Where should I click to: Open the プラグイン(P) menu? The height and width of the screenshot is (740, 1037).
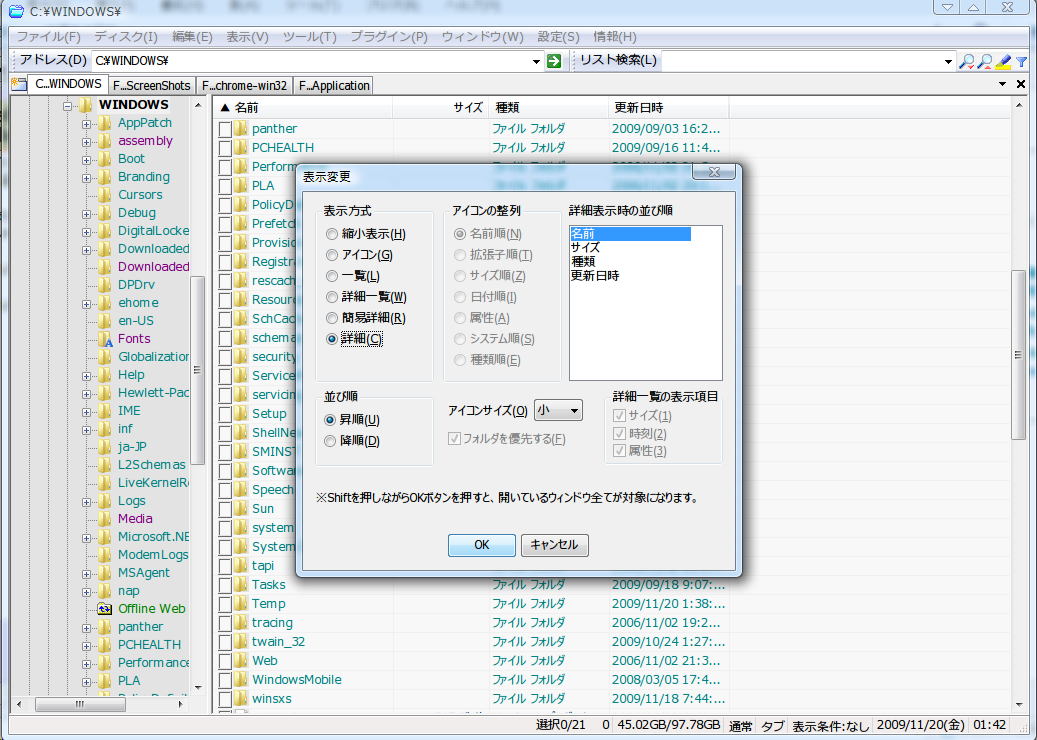point(389,37)
